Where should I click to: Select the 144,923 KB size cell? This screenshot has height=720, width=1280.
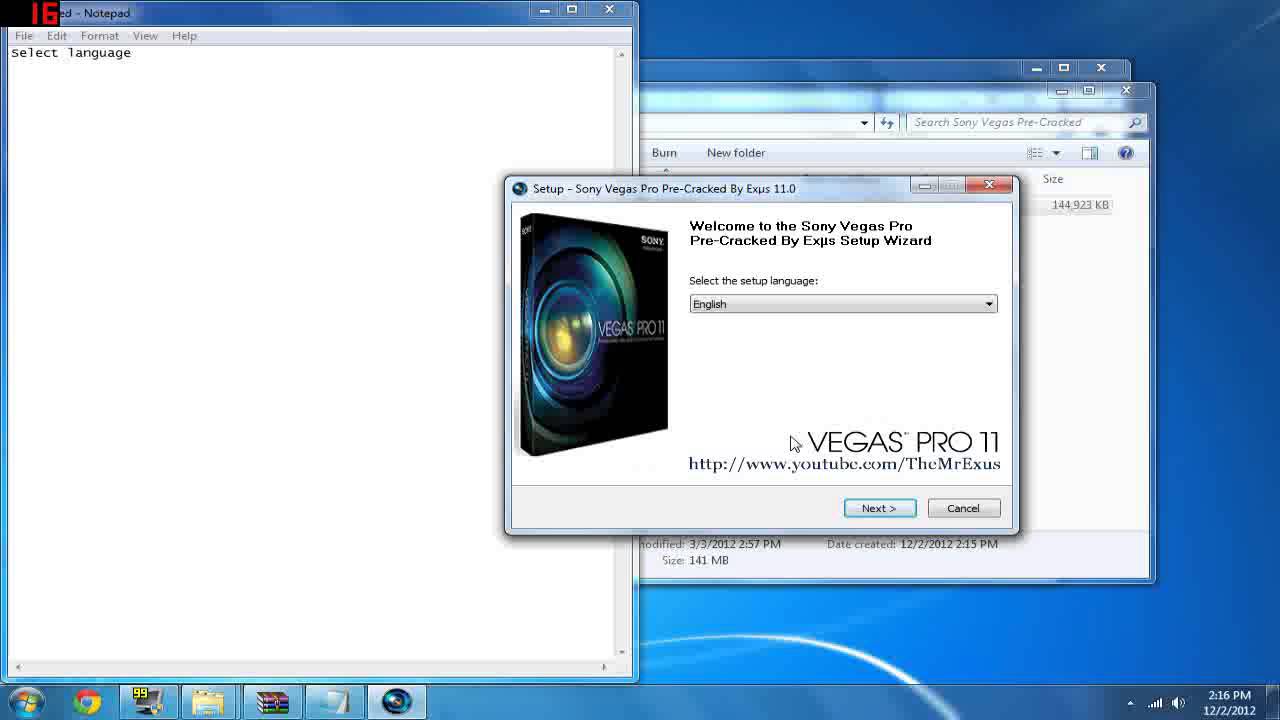click(x=1080, y=205)
